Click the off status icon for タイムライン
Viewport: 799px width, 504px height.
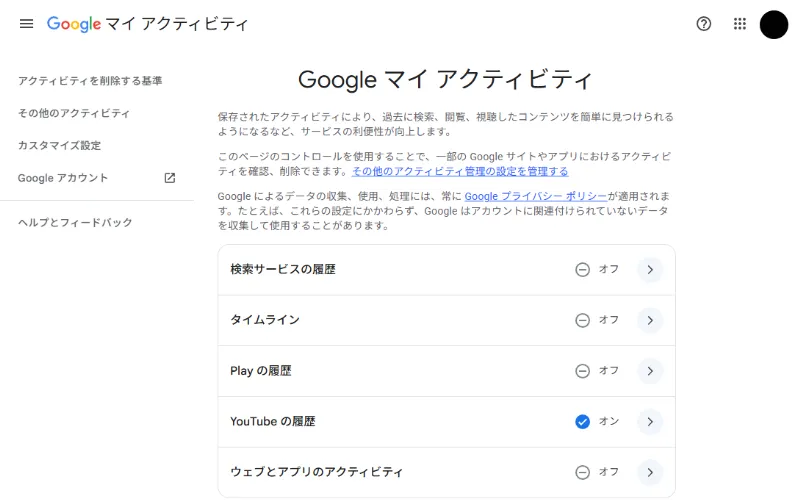(582, 320)
